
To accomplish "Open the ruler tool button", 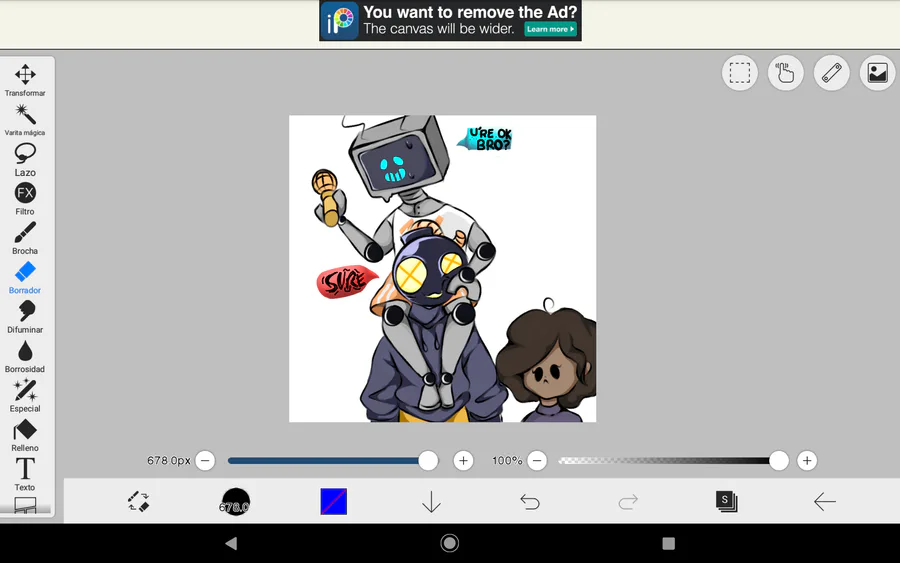I will pos(831,73).
